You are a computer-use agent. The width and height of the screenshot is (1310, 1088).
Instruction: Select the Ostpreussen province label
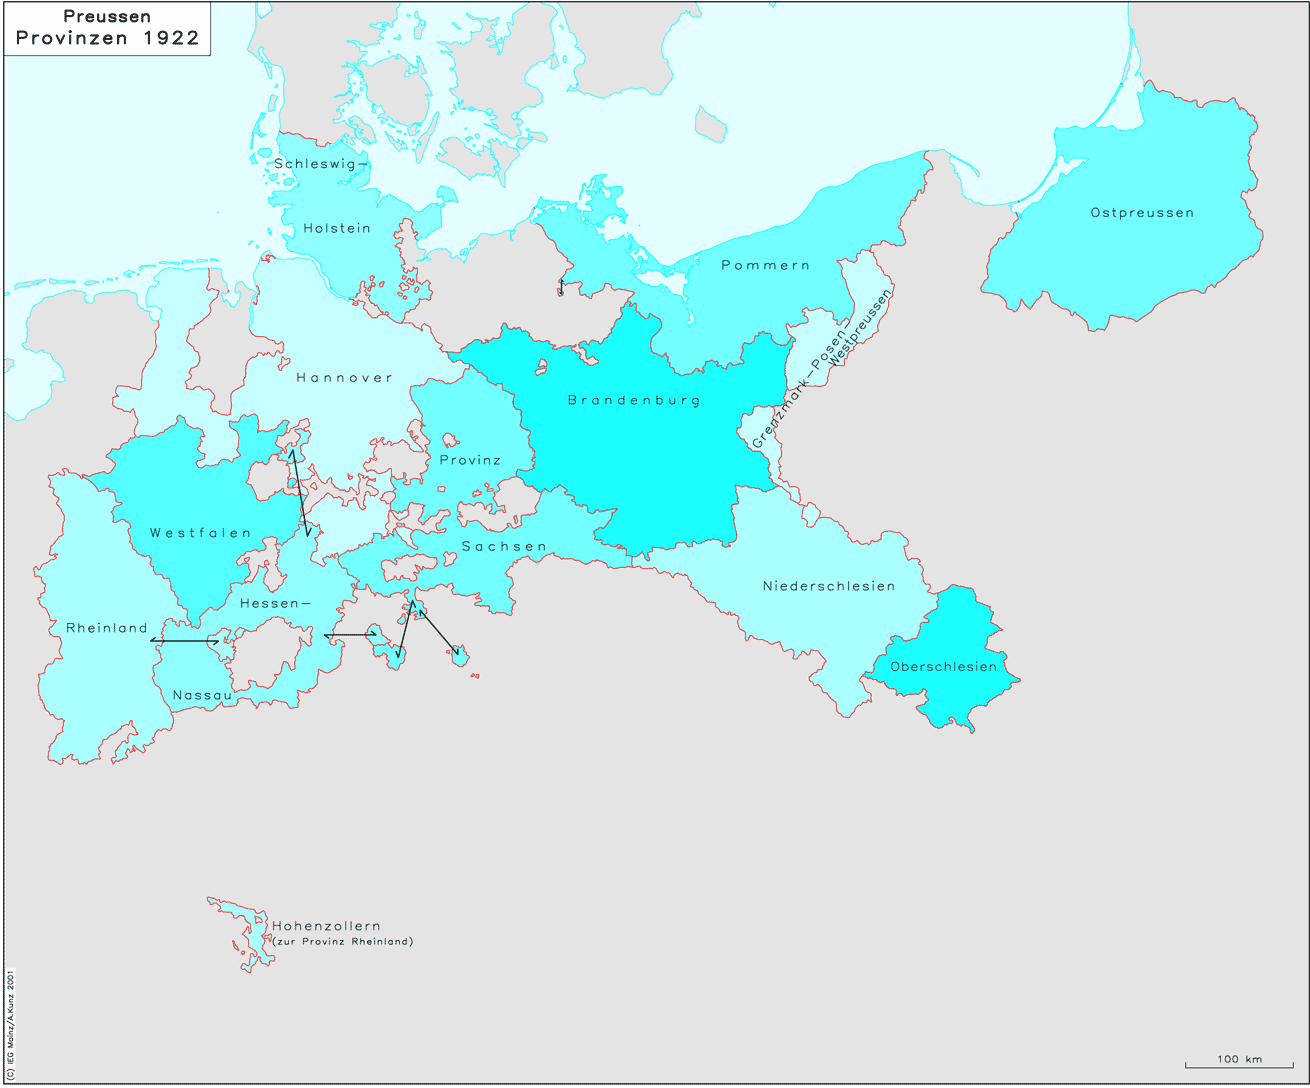(x=1142, y=213)
